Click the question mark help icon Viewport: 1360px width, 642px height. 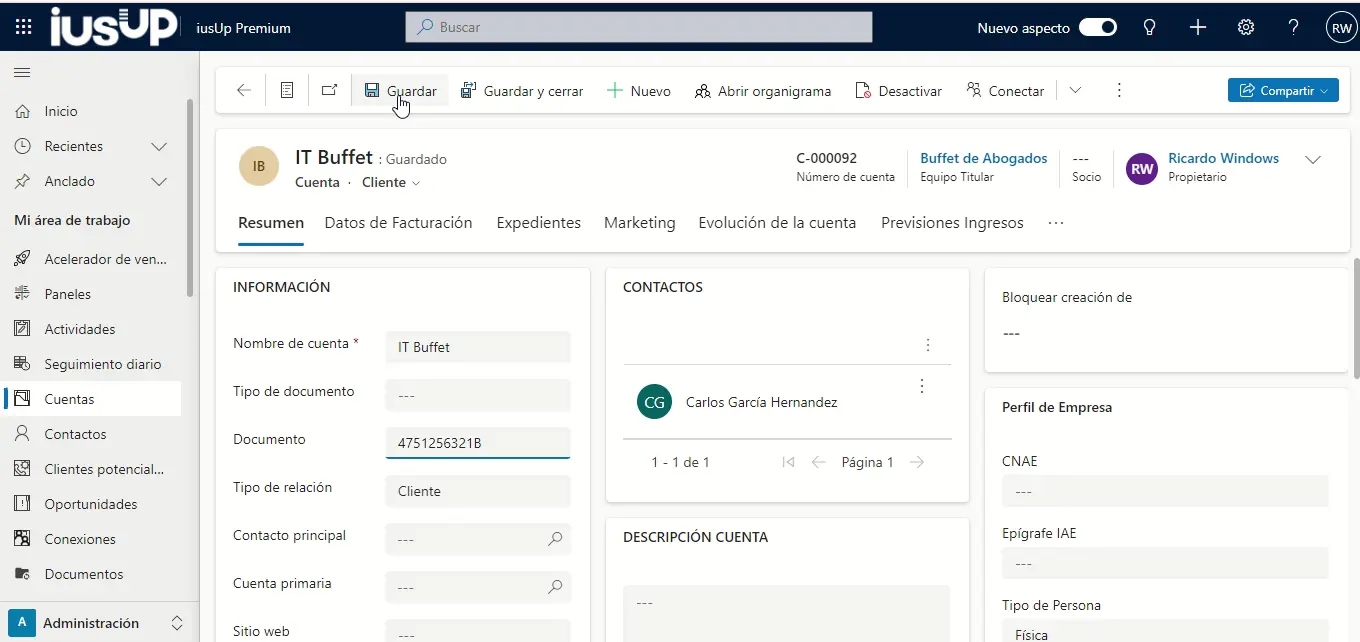(x=1293, y=28)
